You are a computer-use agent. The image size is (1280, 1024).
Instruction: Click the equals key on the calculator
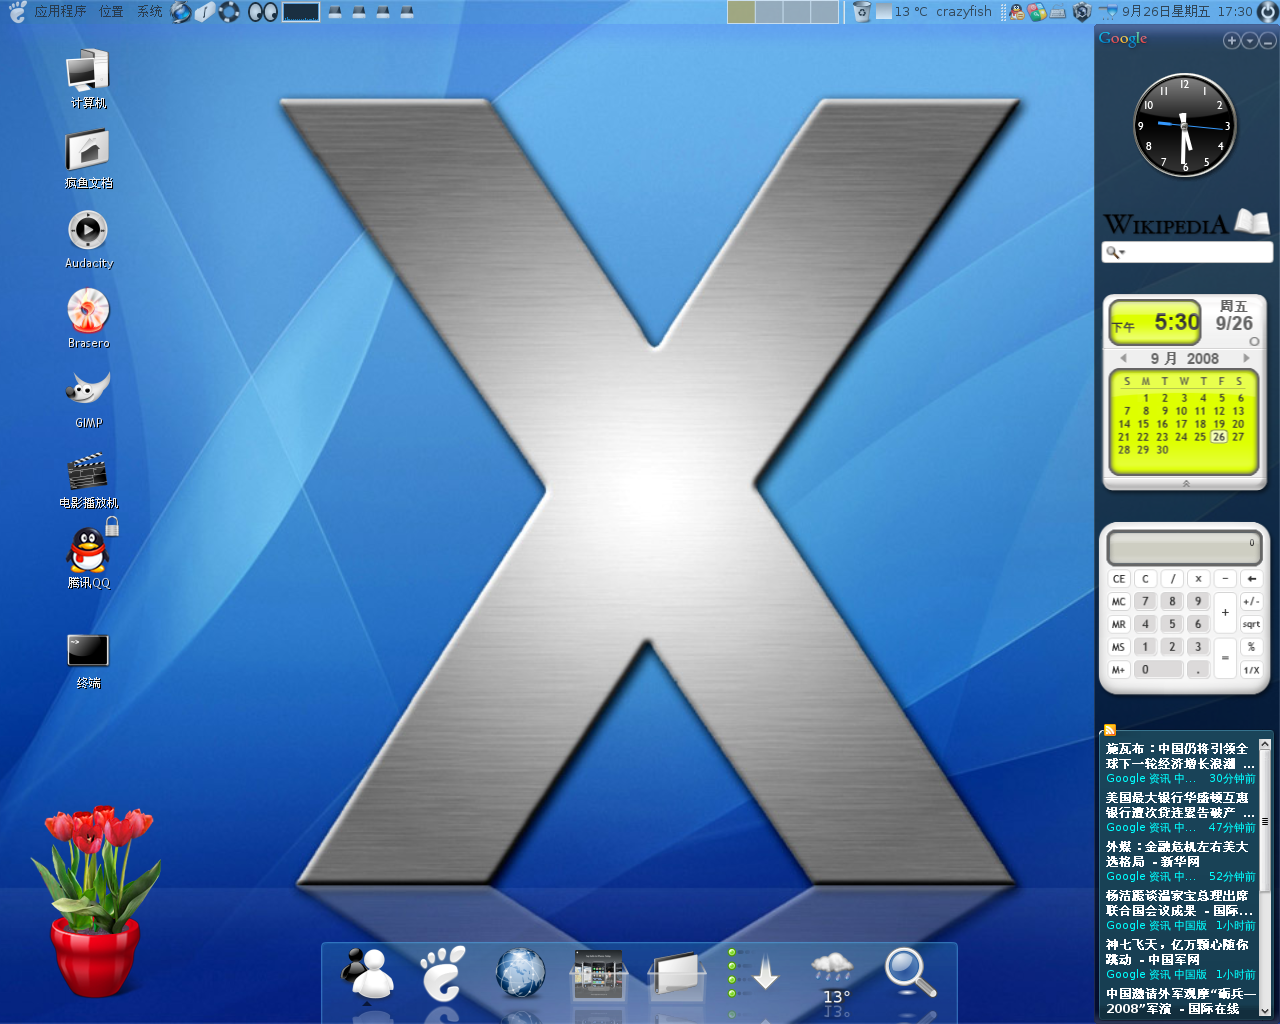[1225, 658]
